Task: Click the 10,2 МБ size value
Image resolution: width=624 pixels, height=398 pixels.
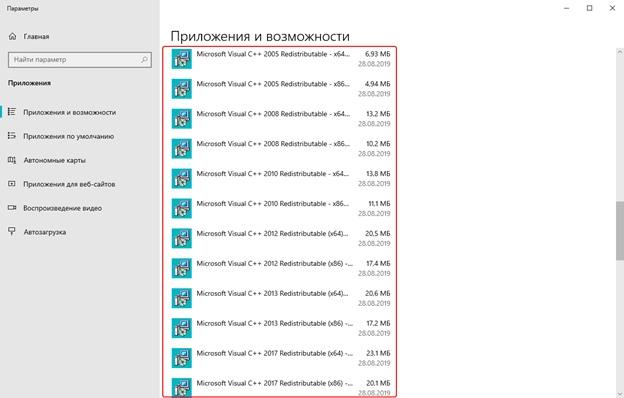Action: click(378, 143)
